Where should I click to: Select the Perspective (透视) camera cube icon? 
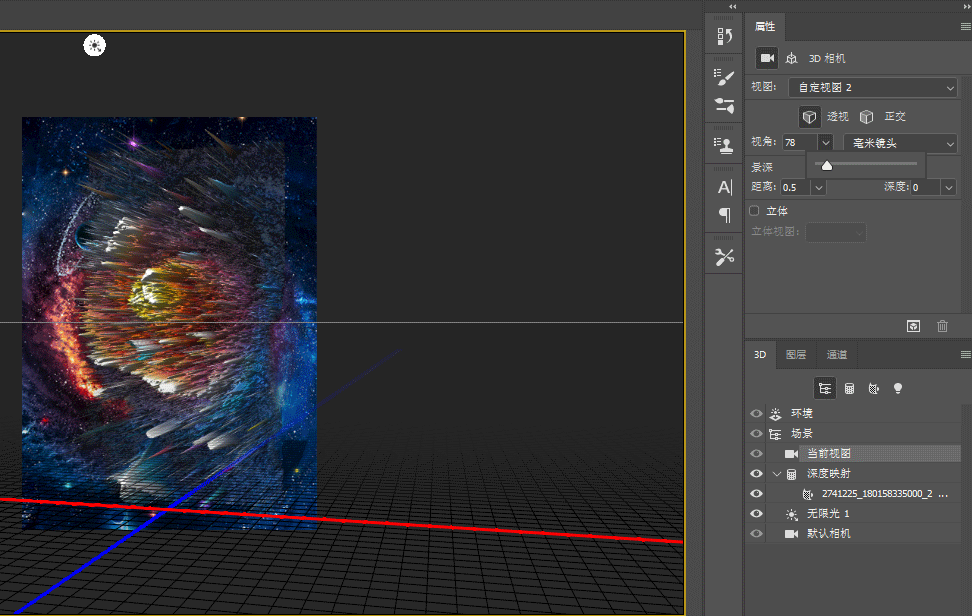[x=810, y=117]
